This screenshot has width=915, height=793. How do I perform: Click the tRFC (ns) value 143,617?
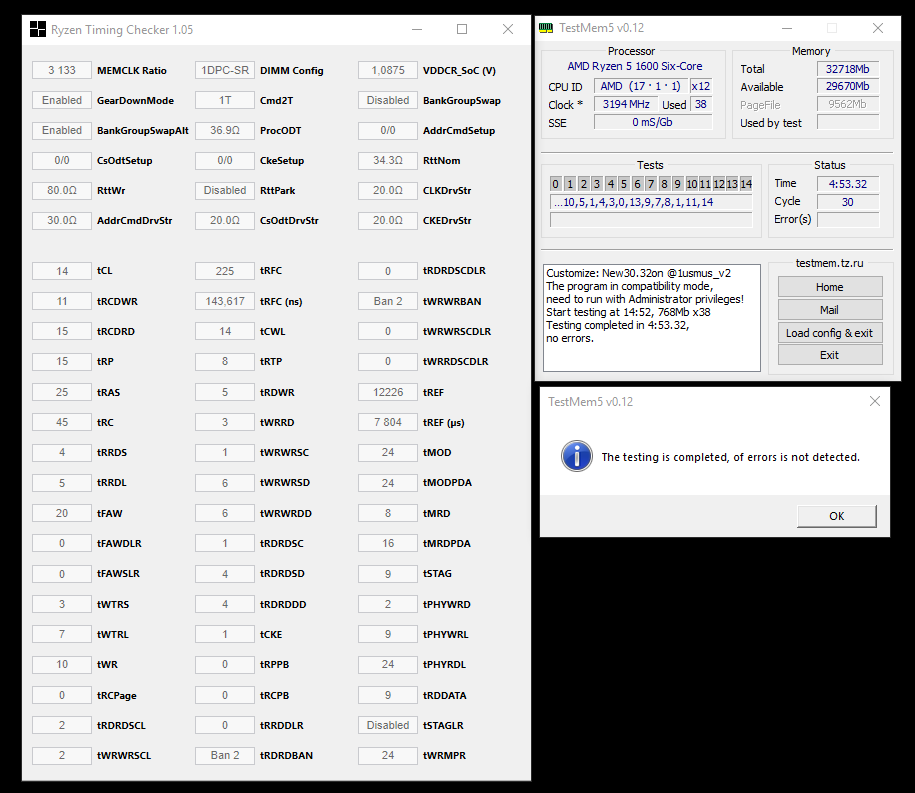(225, 301)
